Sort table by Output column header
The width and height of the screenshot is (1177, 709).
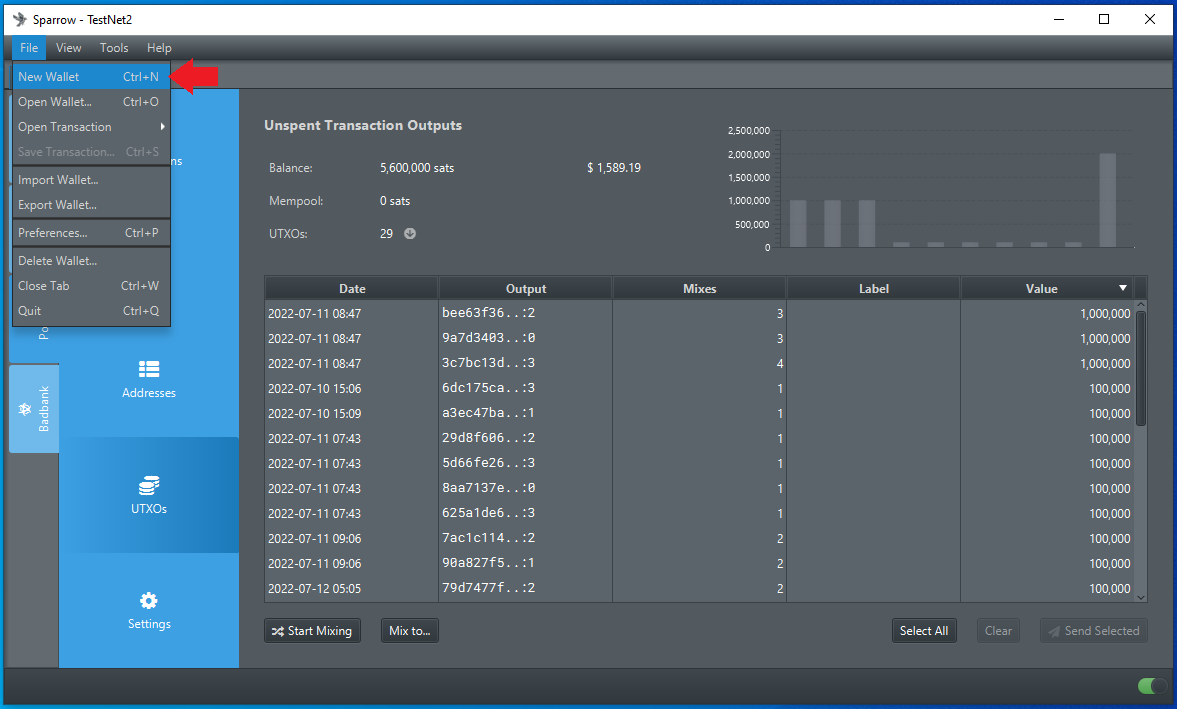(x=525, y=288)
